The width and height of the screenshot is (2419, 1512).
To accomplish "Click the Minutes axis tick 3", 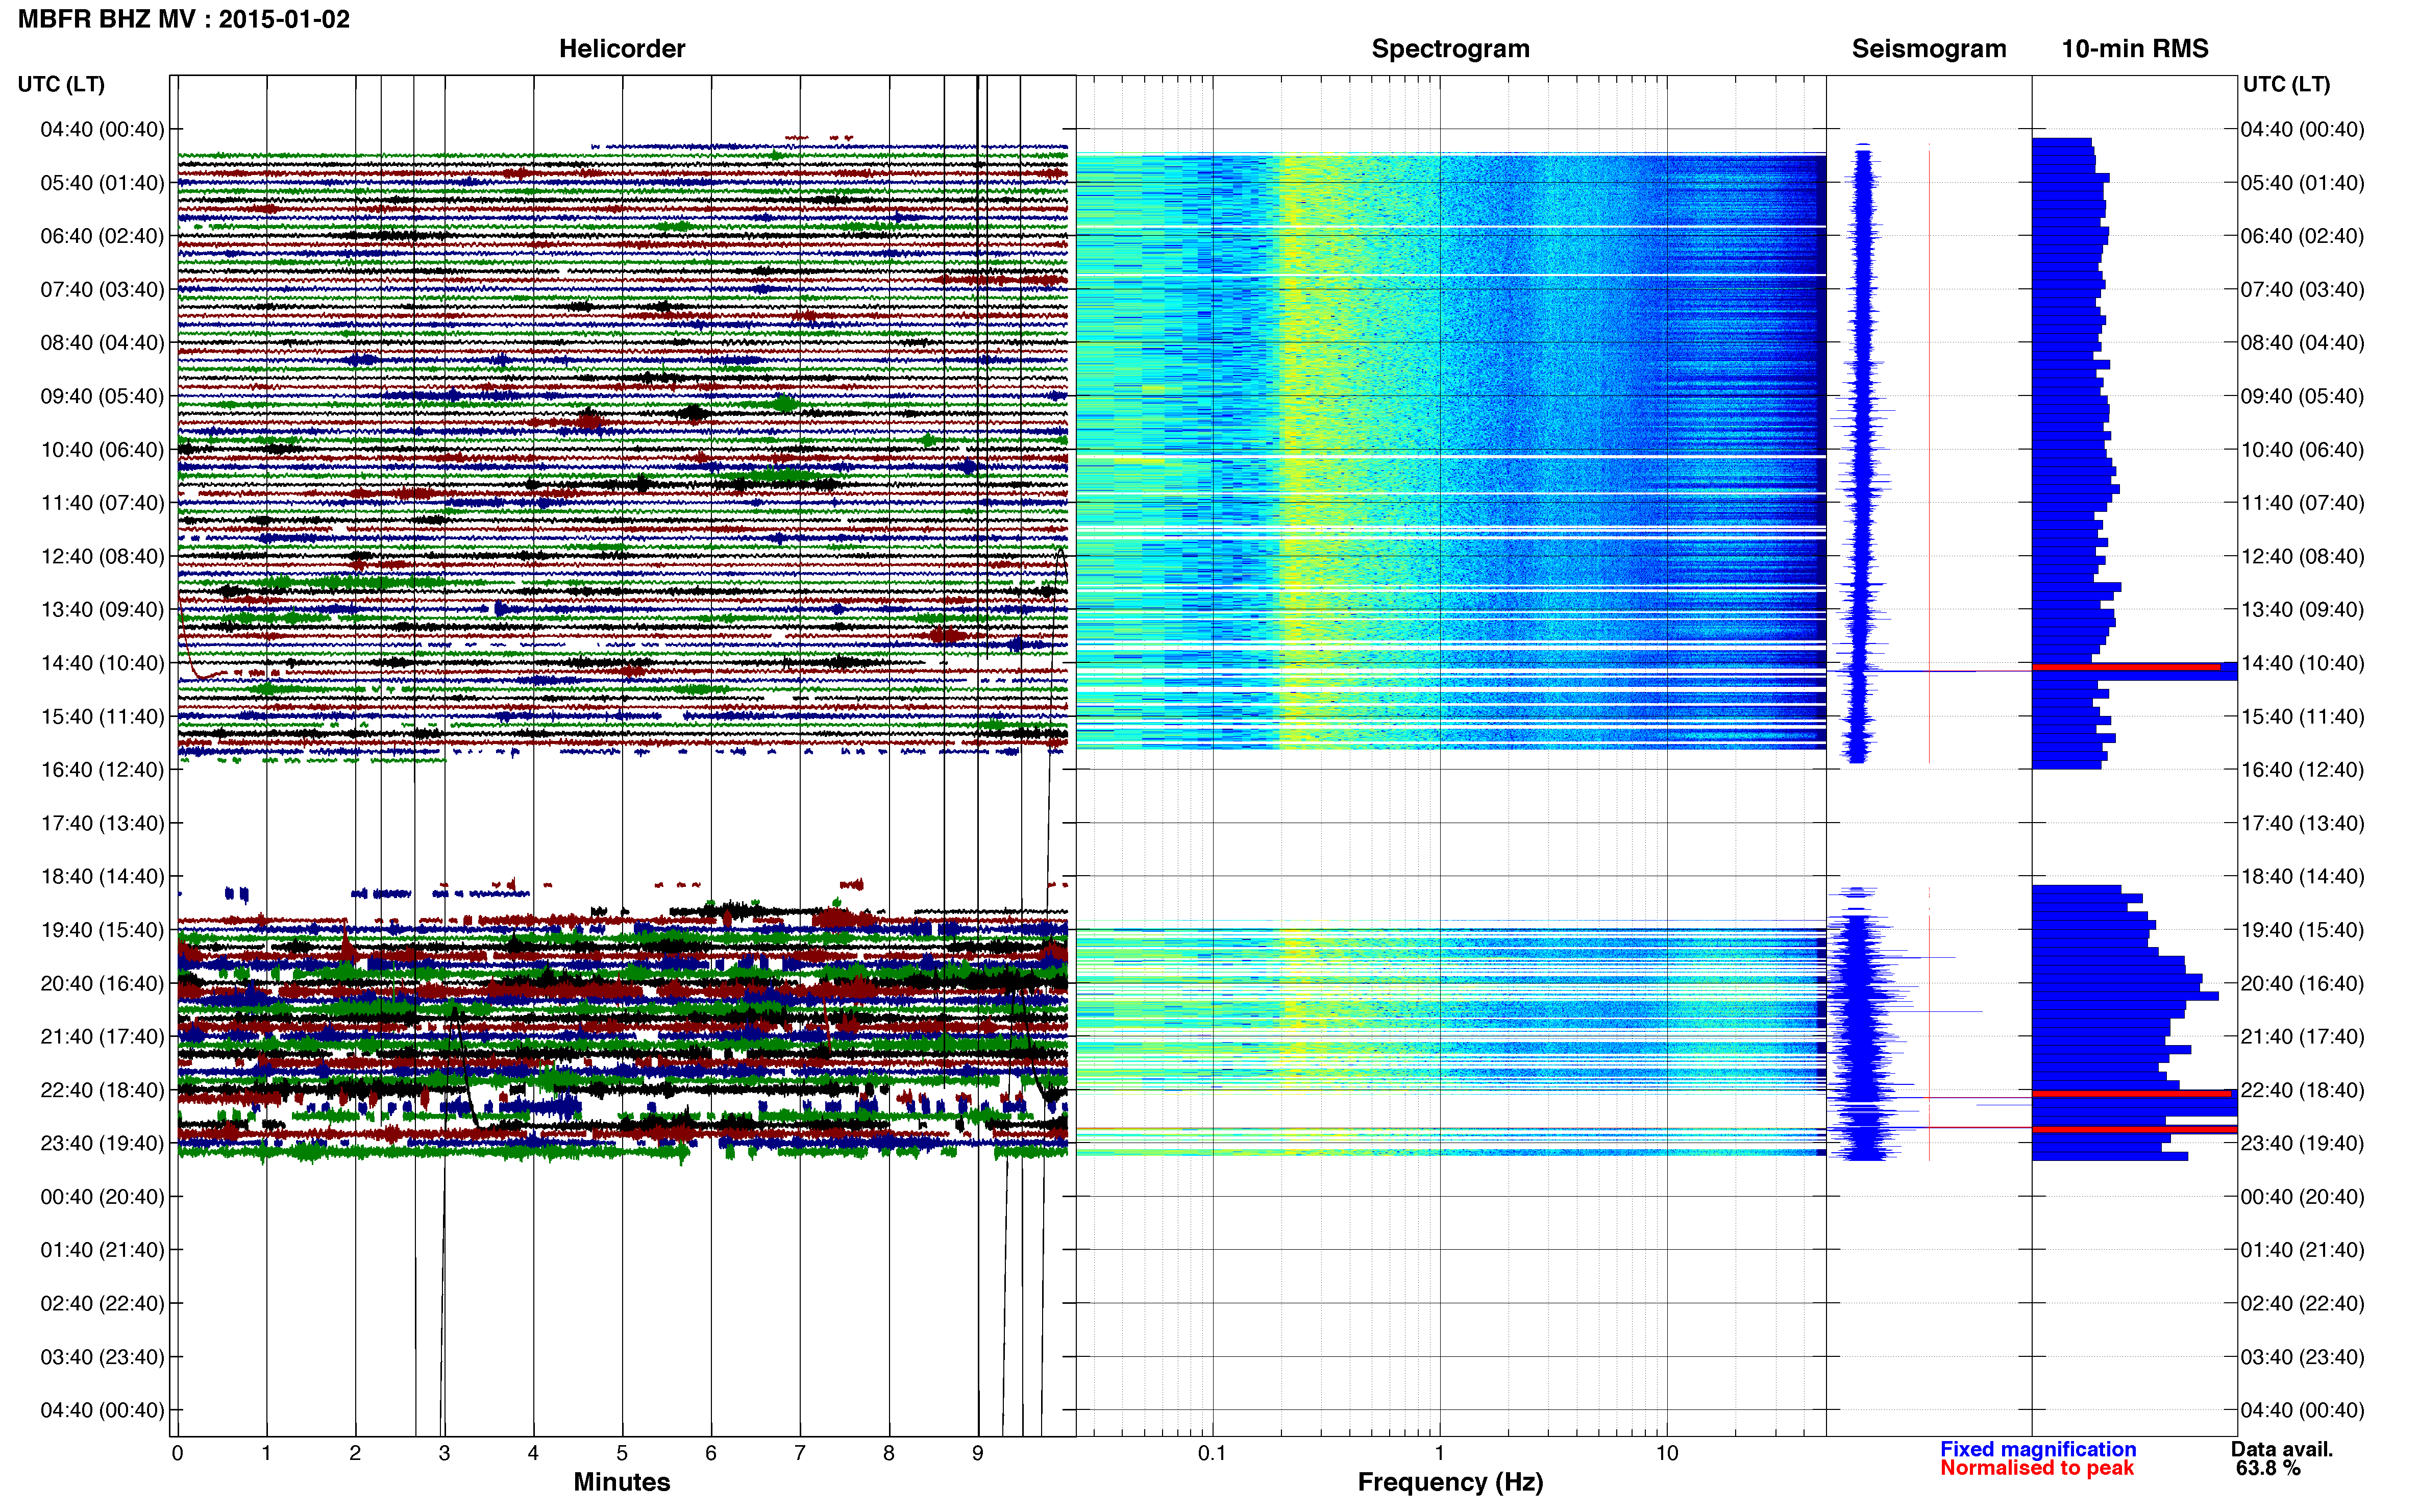I will [444, 1453].
